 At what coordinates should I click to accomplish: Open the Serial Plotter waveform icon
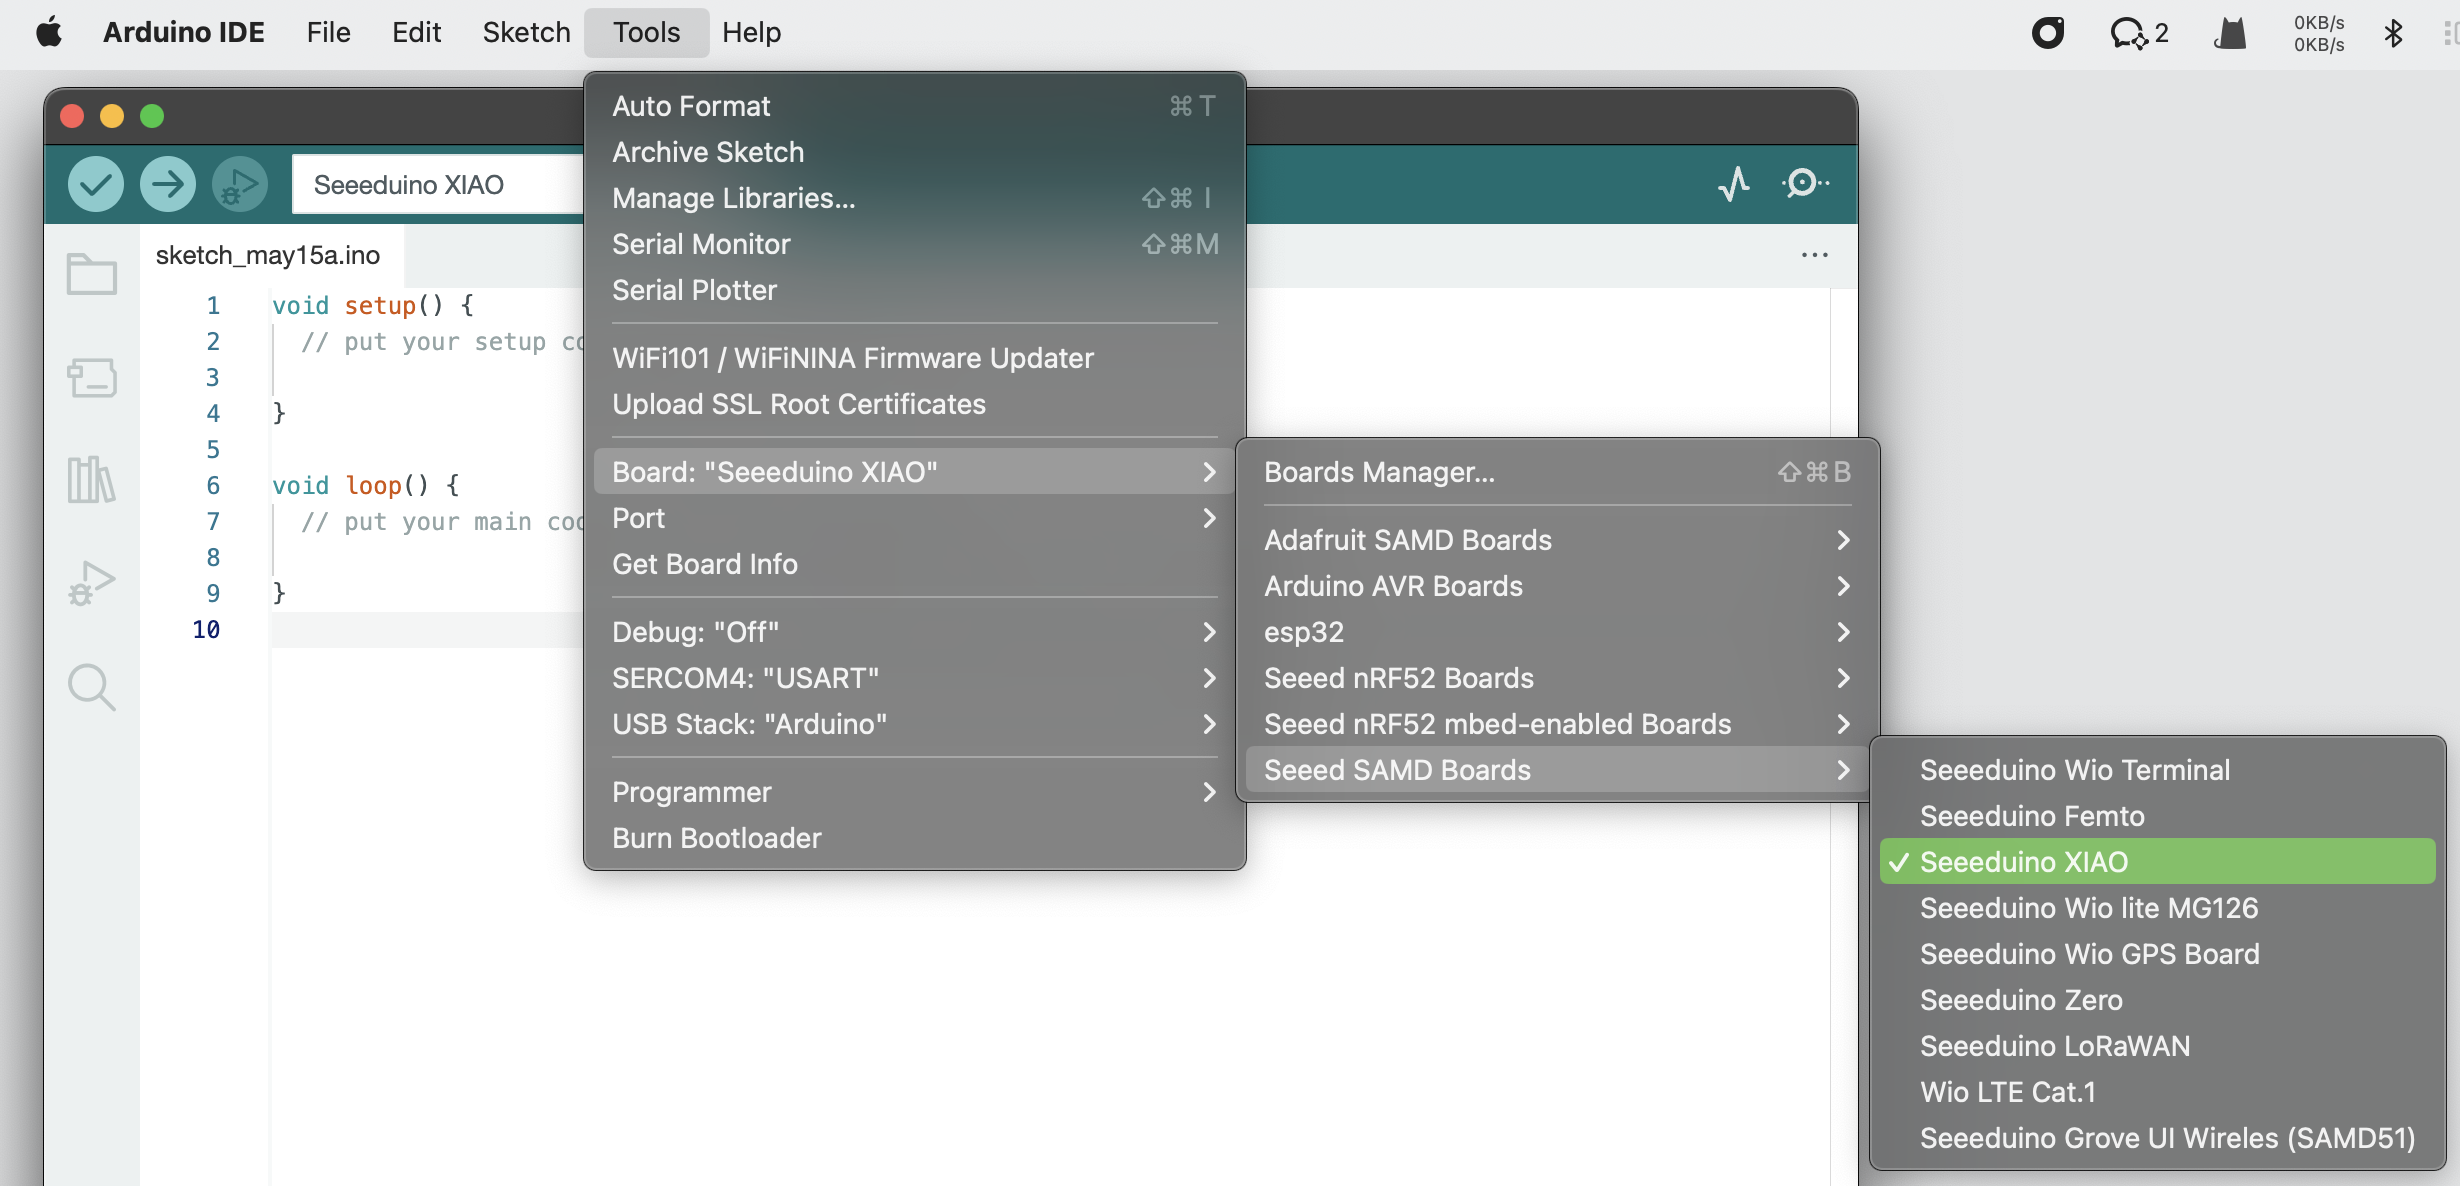[x=1734, y=184]
